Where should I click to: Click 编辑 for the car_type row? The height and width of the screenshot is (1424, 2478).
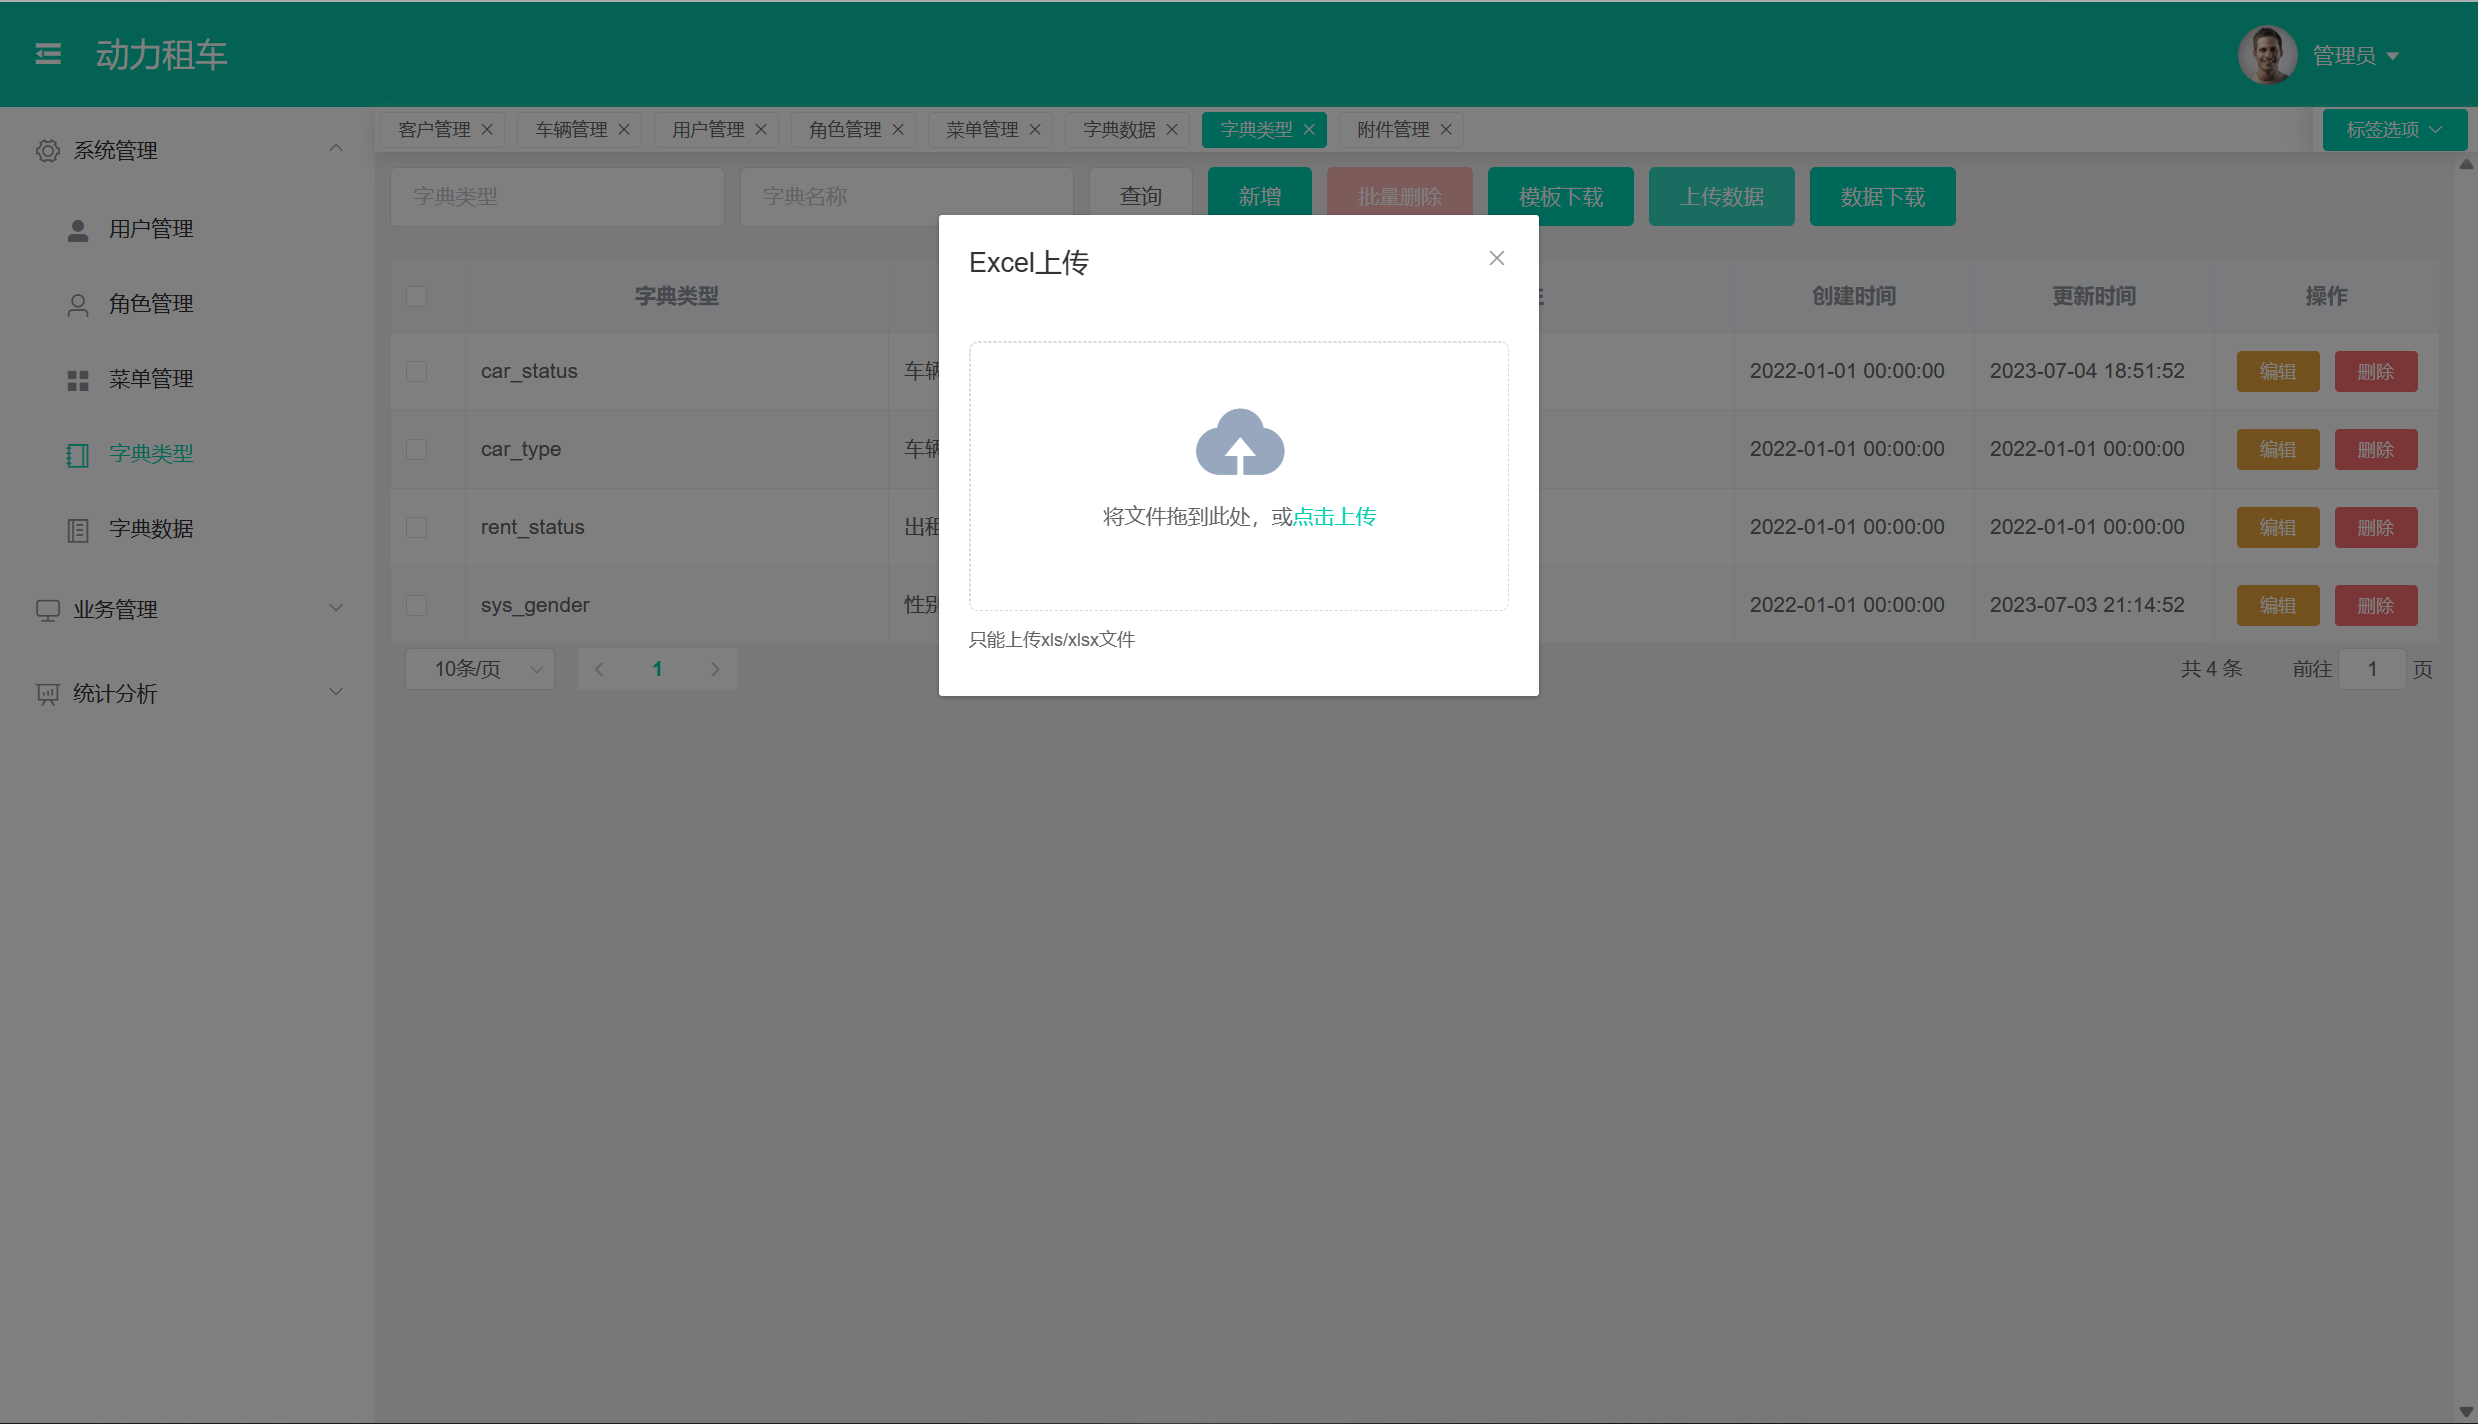[x=2278, y=450]
